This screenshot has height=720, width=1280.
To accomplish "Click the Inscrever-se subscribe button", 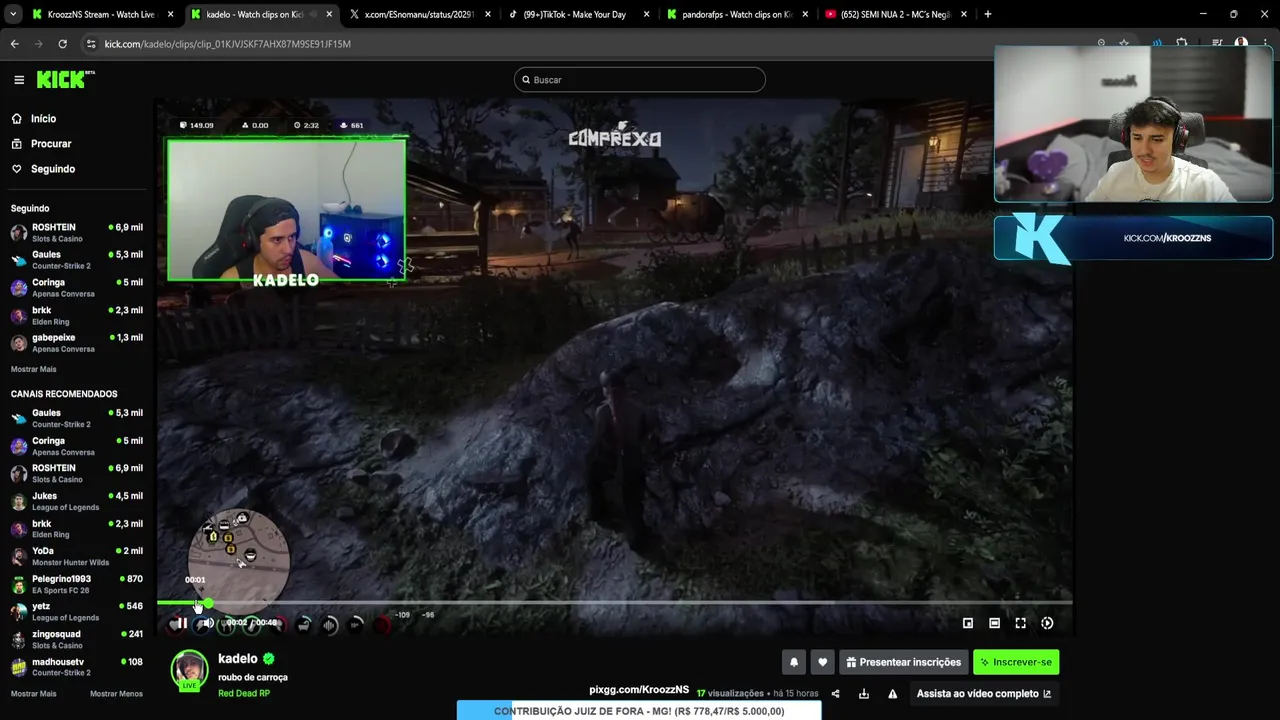I will (1016, 662).
